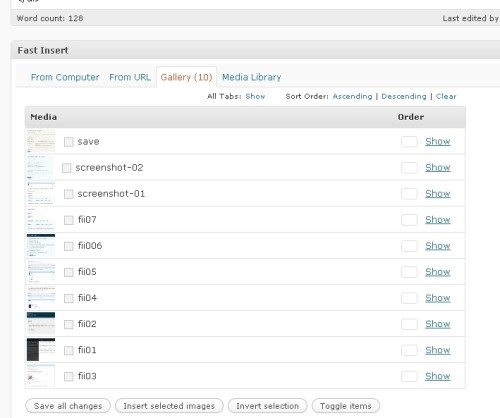The image size is (500, 418).
Task: Click the screenshot-02 thumbnail
Action: 41,167
